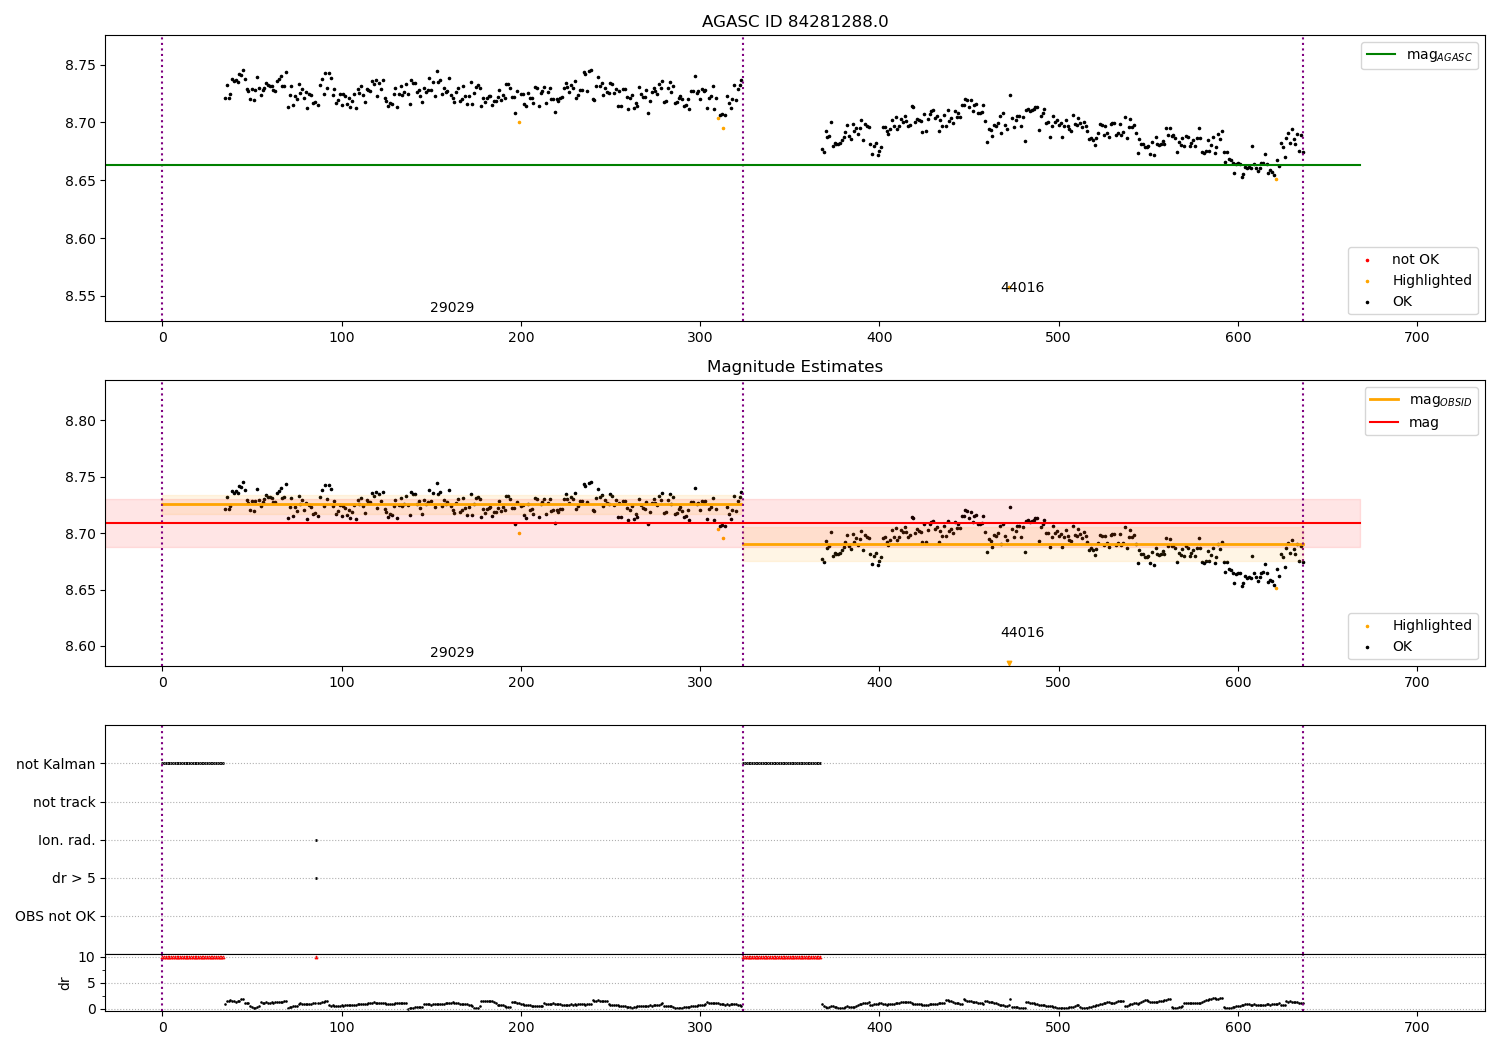Select the mag AGASC legend entry
Screen dimensions: 1500x1050
(1419, 55)
